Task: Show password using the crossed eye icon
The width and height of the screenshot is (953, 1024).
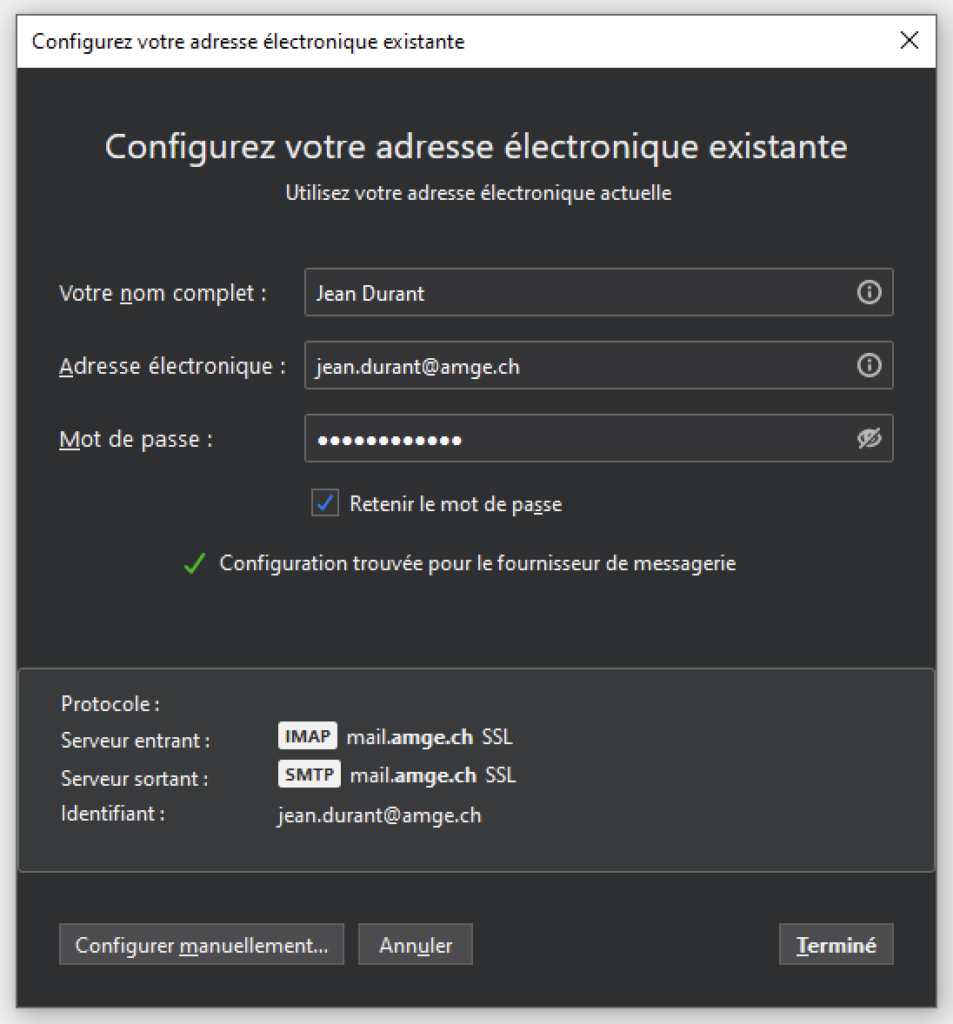Action: click(869, 439)
